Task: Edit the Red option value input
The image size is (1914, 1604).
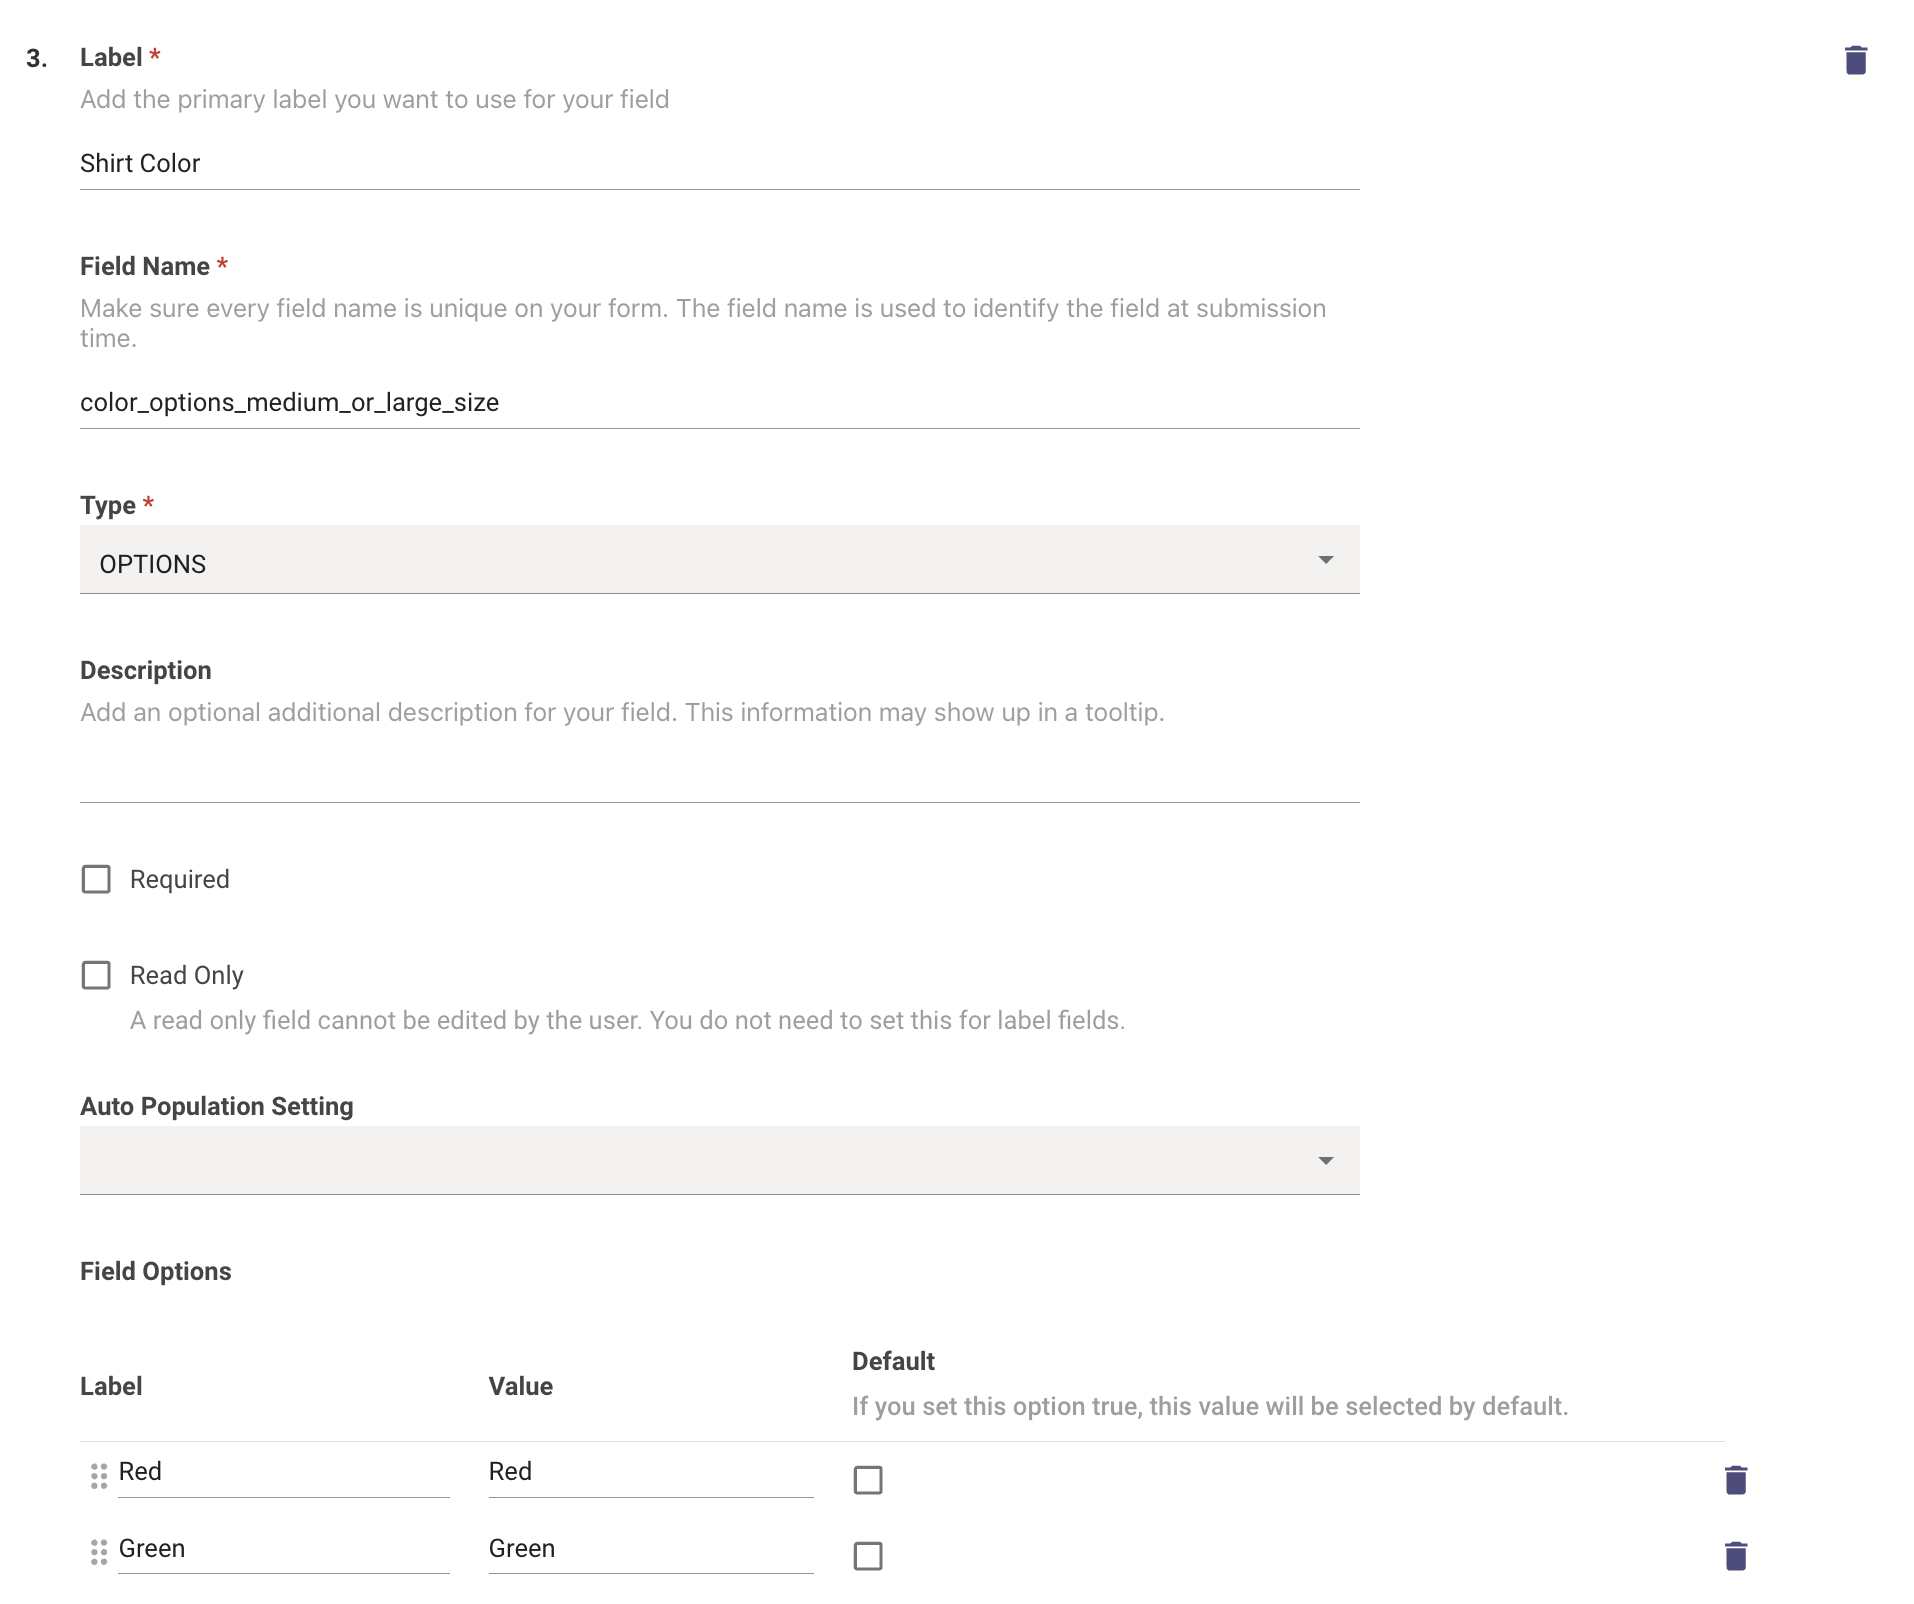Action: [650, 1472]
